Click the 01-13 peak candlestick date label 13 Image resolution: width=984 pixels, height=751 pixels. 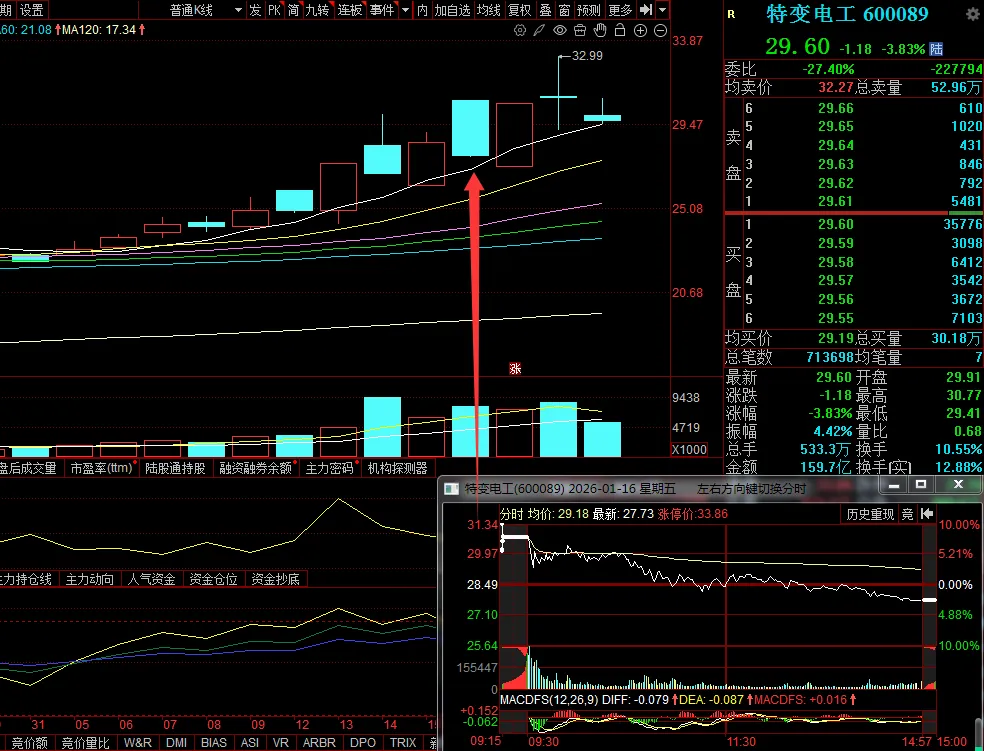click(x=346, y=724)
